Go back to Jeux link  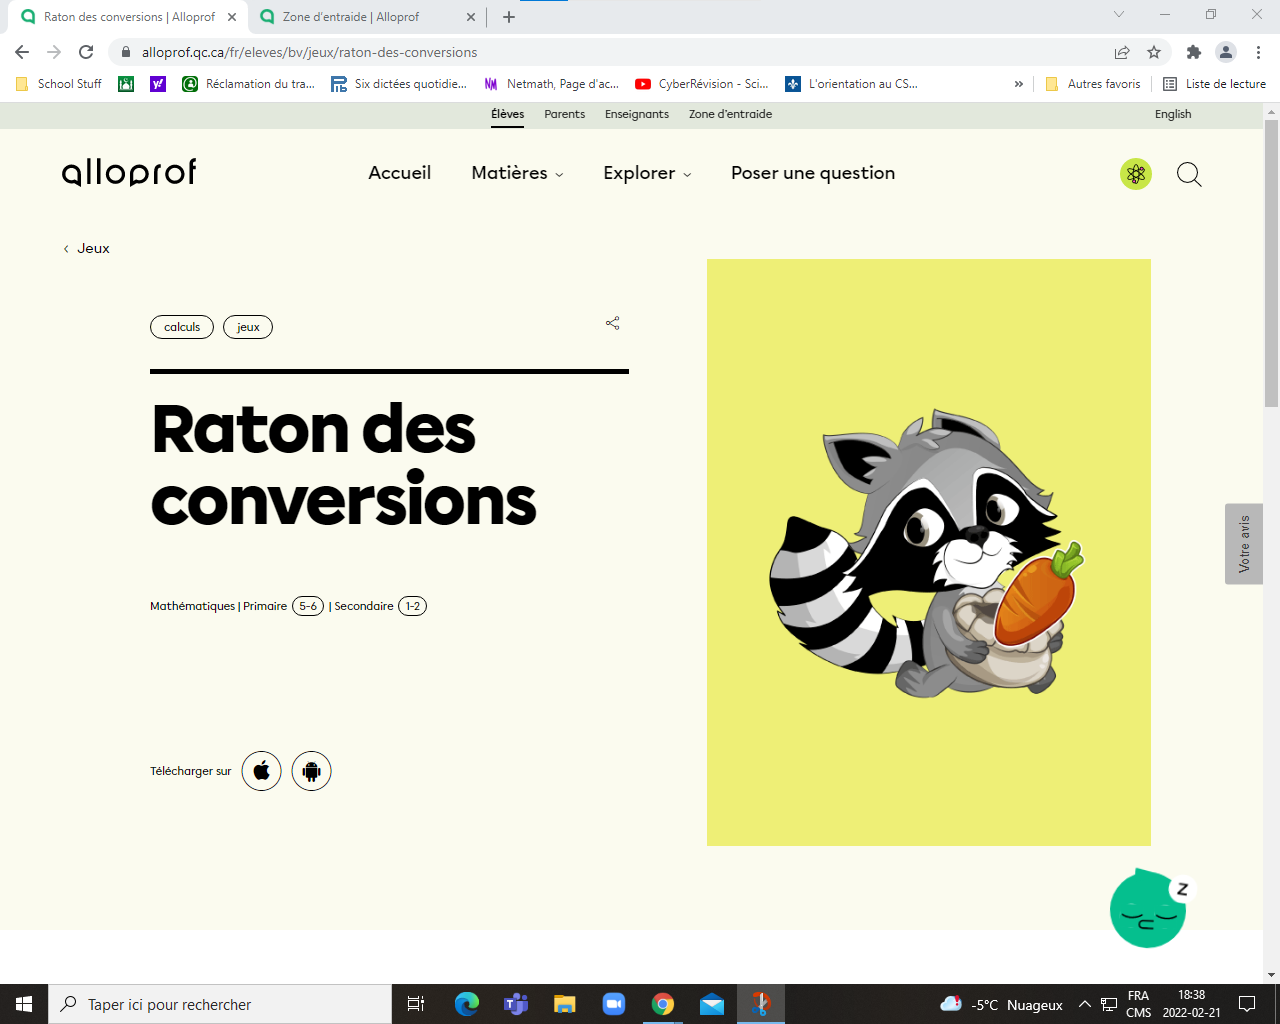(x=93, y=248)
